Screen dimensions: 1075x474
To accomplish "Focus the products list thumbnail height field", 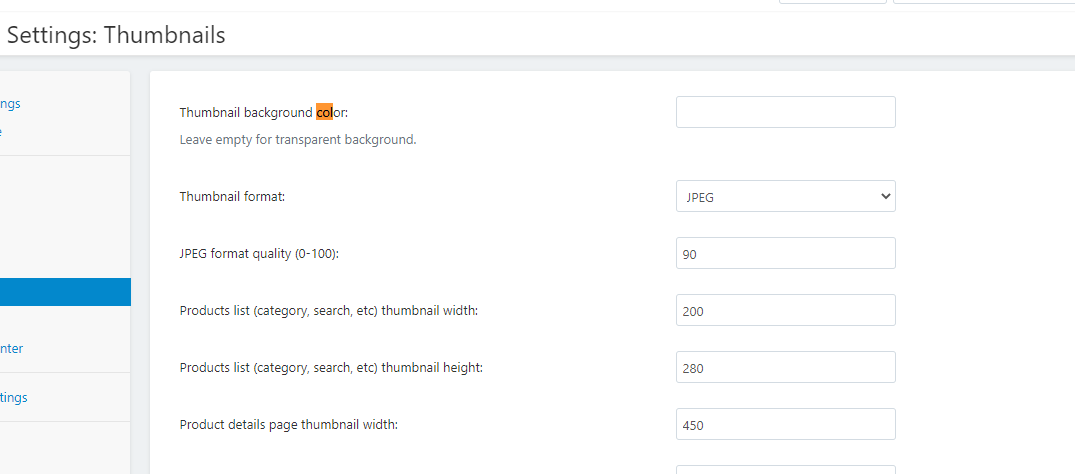I will [786, 367].
